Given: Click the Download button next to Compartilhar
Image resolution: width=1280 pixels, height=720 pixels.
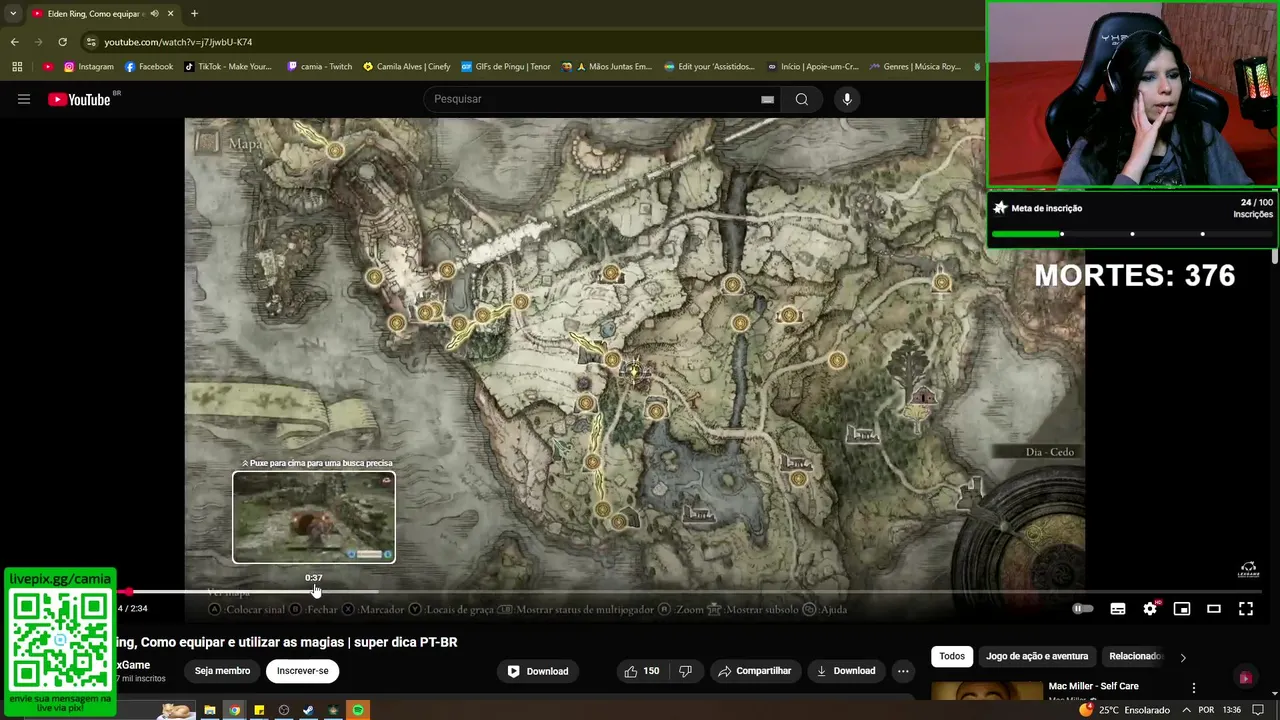Looking at the screenshot, I should click(x=846, y=671).
